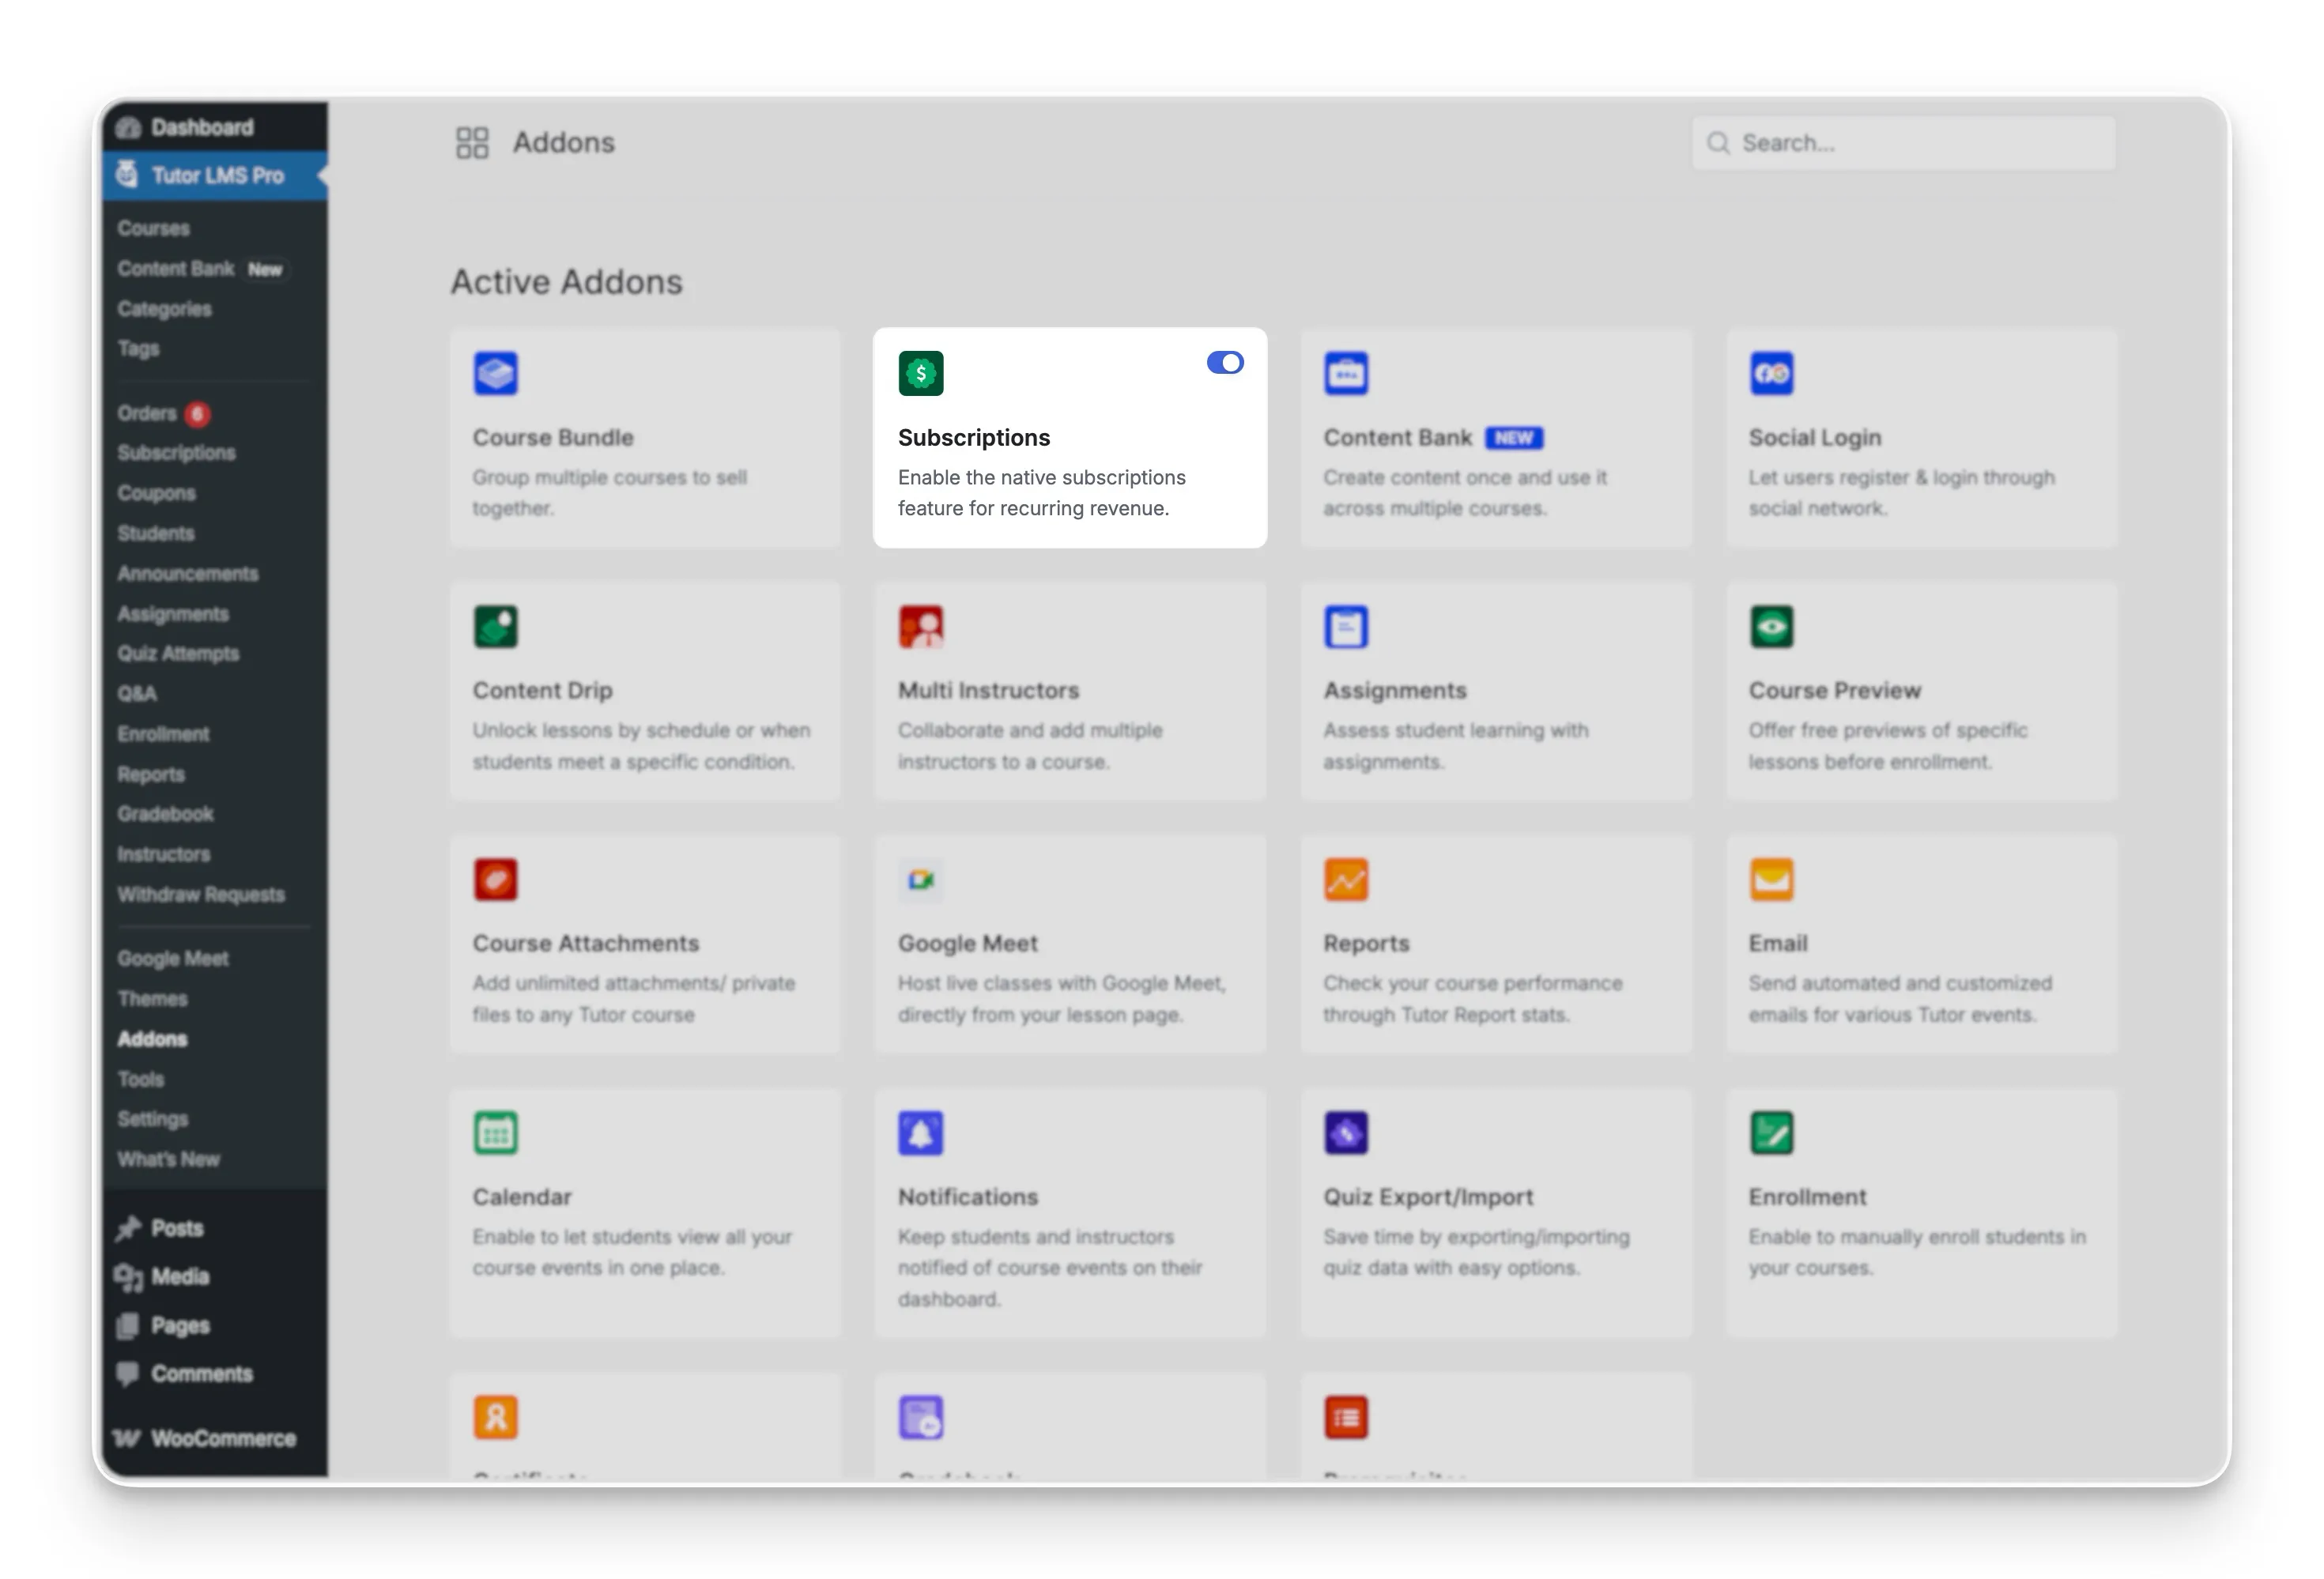Open Settings in the Tutor LMS sidebar
Image resolution: width=2324 pixels, height=1579 pixels.
[152, 1118]
